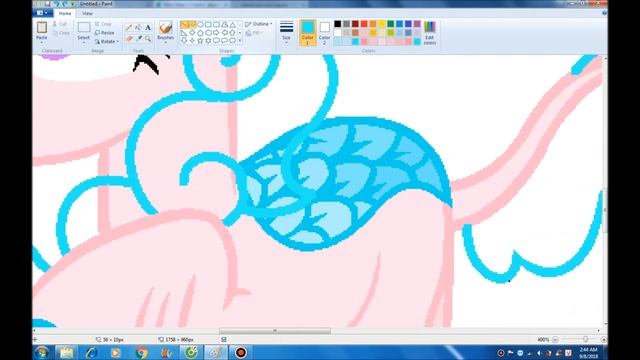Click the Undo arrow in title bar
Image resolution: width=640 pixels, height=360 pixels.
[x=56, y=4]
